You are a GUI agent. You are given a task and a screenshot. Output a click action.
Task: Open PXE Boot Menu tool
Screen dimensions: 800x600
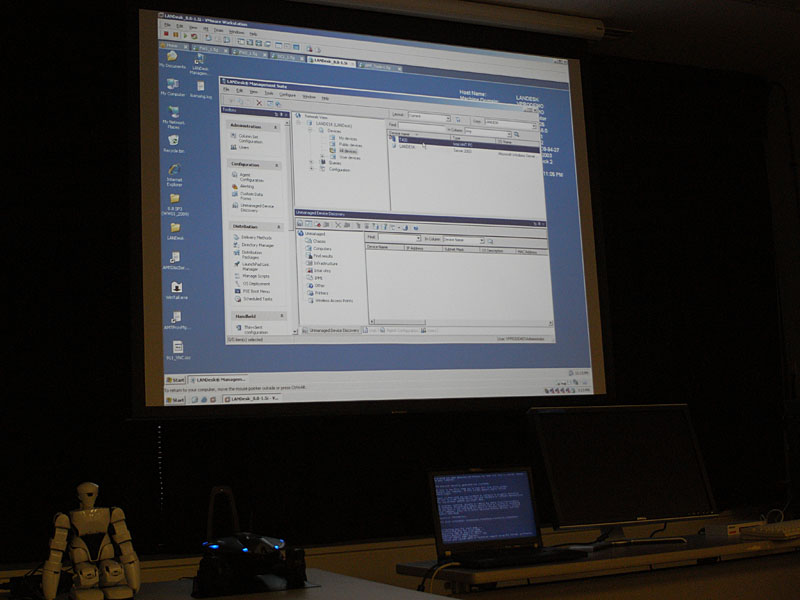[x=253, y=291]
